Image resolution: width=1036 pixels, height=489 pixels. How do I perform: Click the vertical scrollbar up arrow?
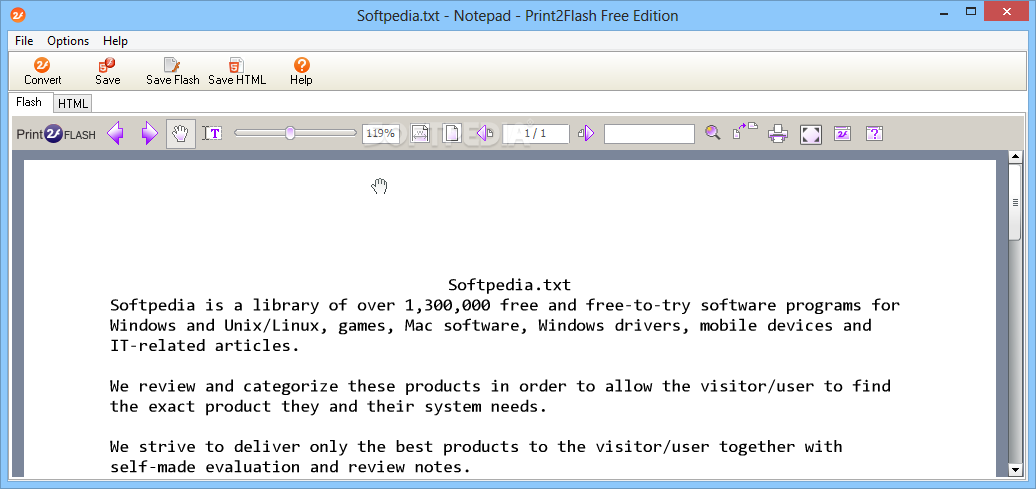click(1016, 157)
